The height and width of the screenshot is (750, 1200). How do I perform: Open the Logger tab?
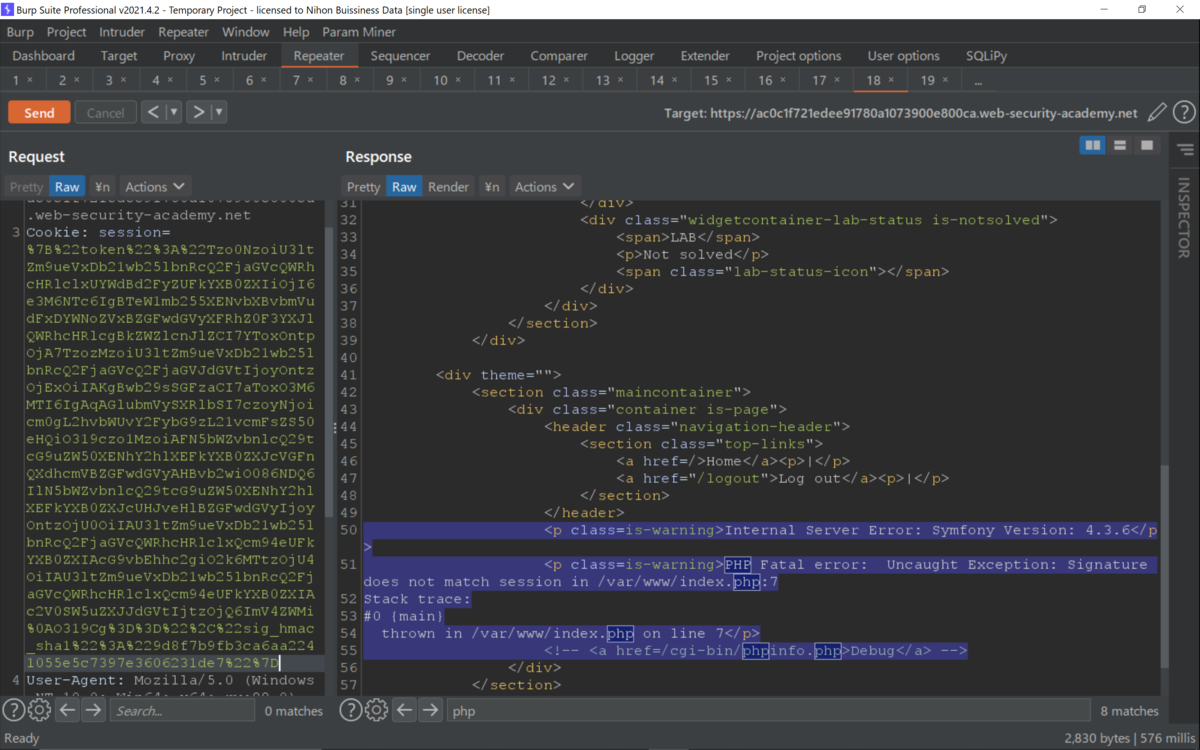point(634,56)
